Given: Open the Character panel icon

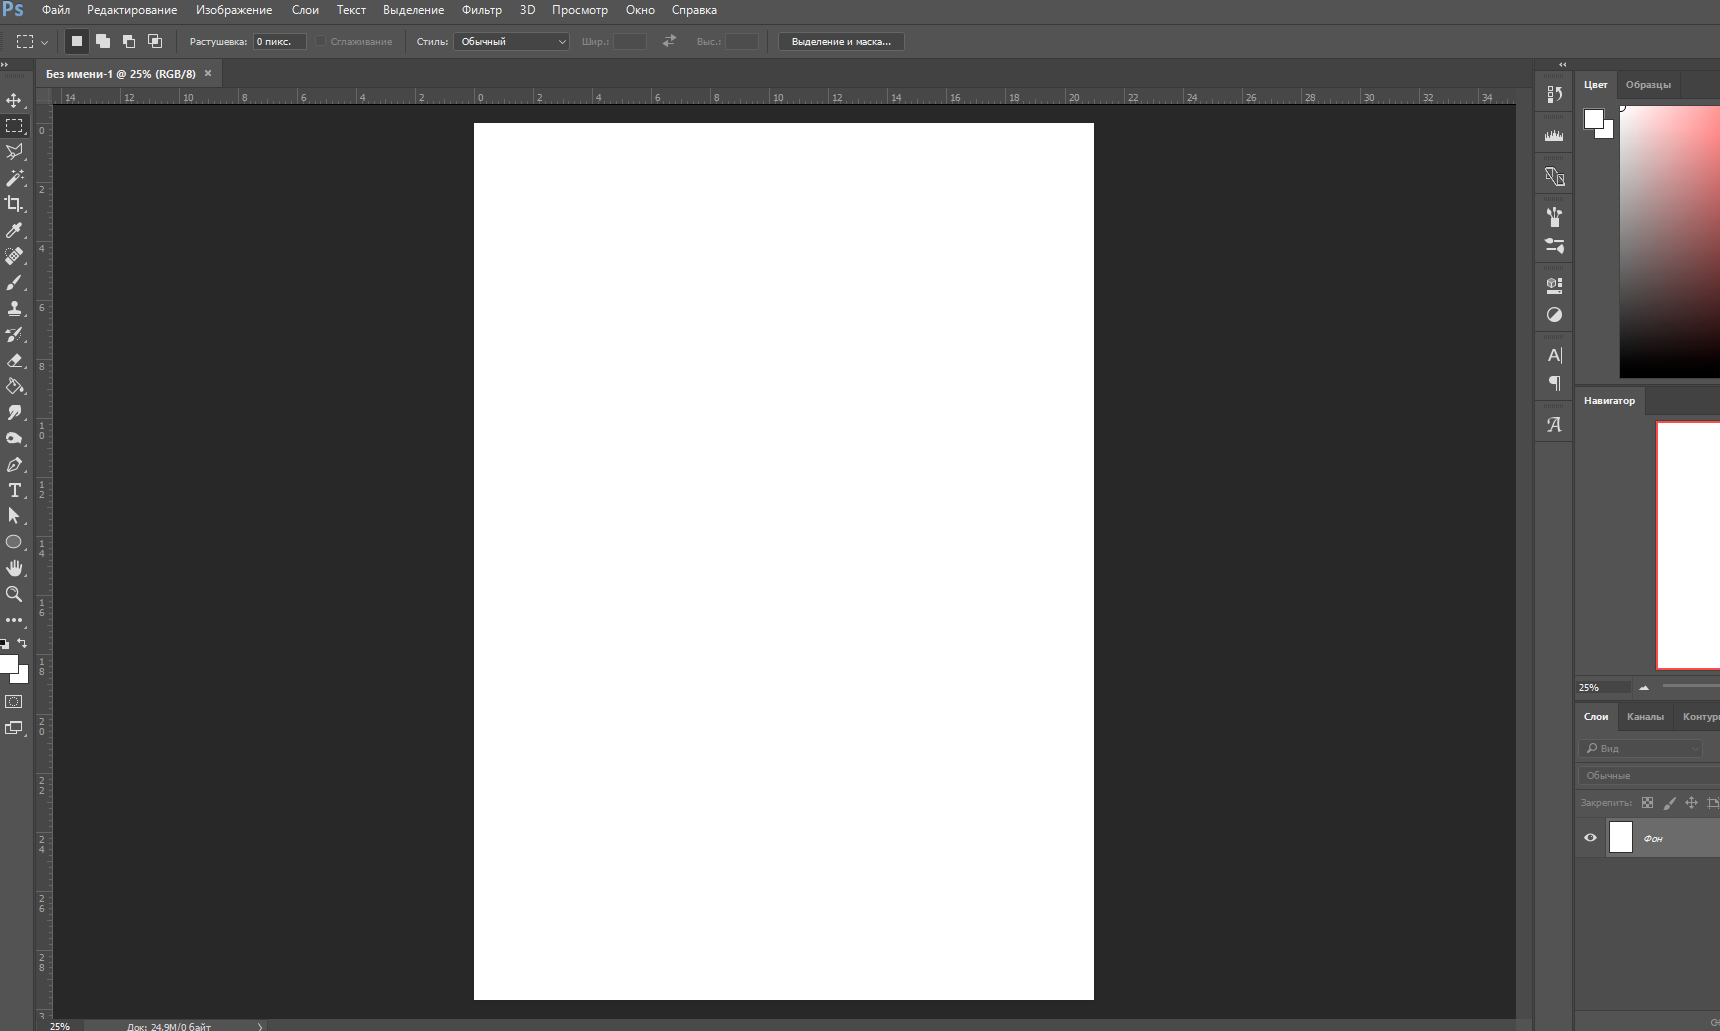Looking at the screenshot, I should click(x=1554, y=355).
